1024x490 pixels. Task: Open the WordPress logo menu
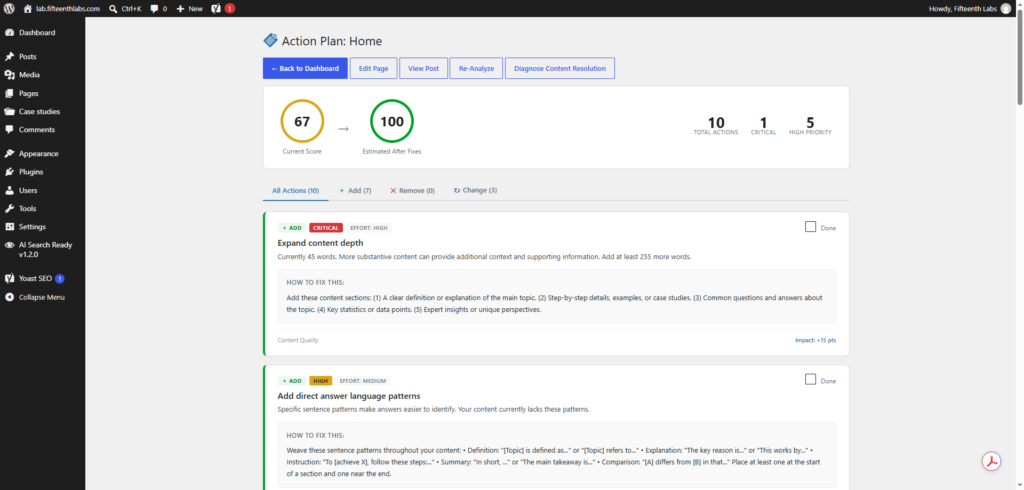pos(9,8)
